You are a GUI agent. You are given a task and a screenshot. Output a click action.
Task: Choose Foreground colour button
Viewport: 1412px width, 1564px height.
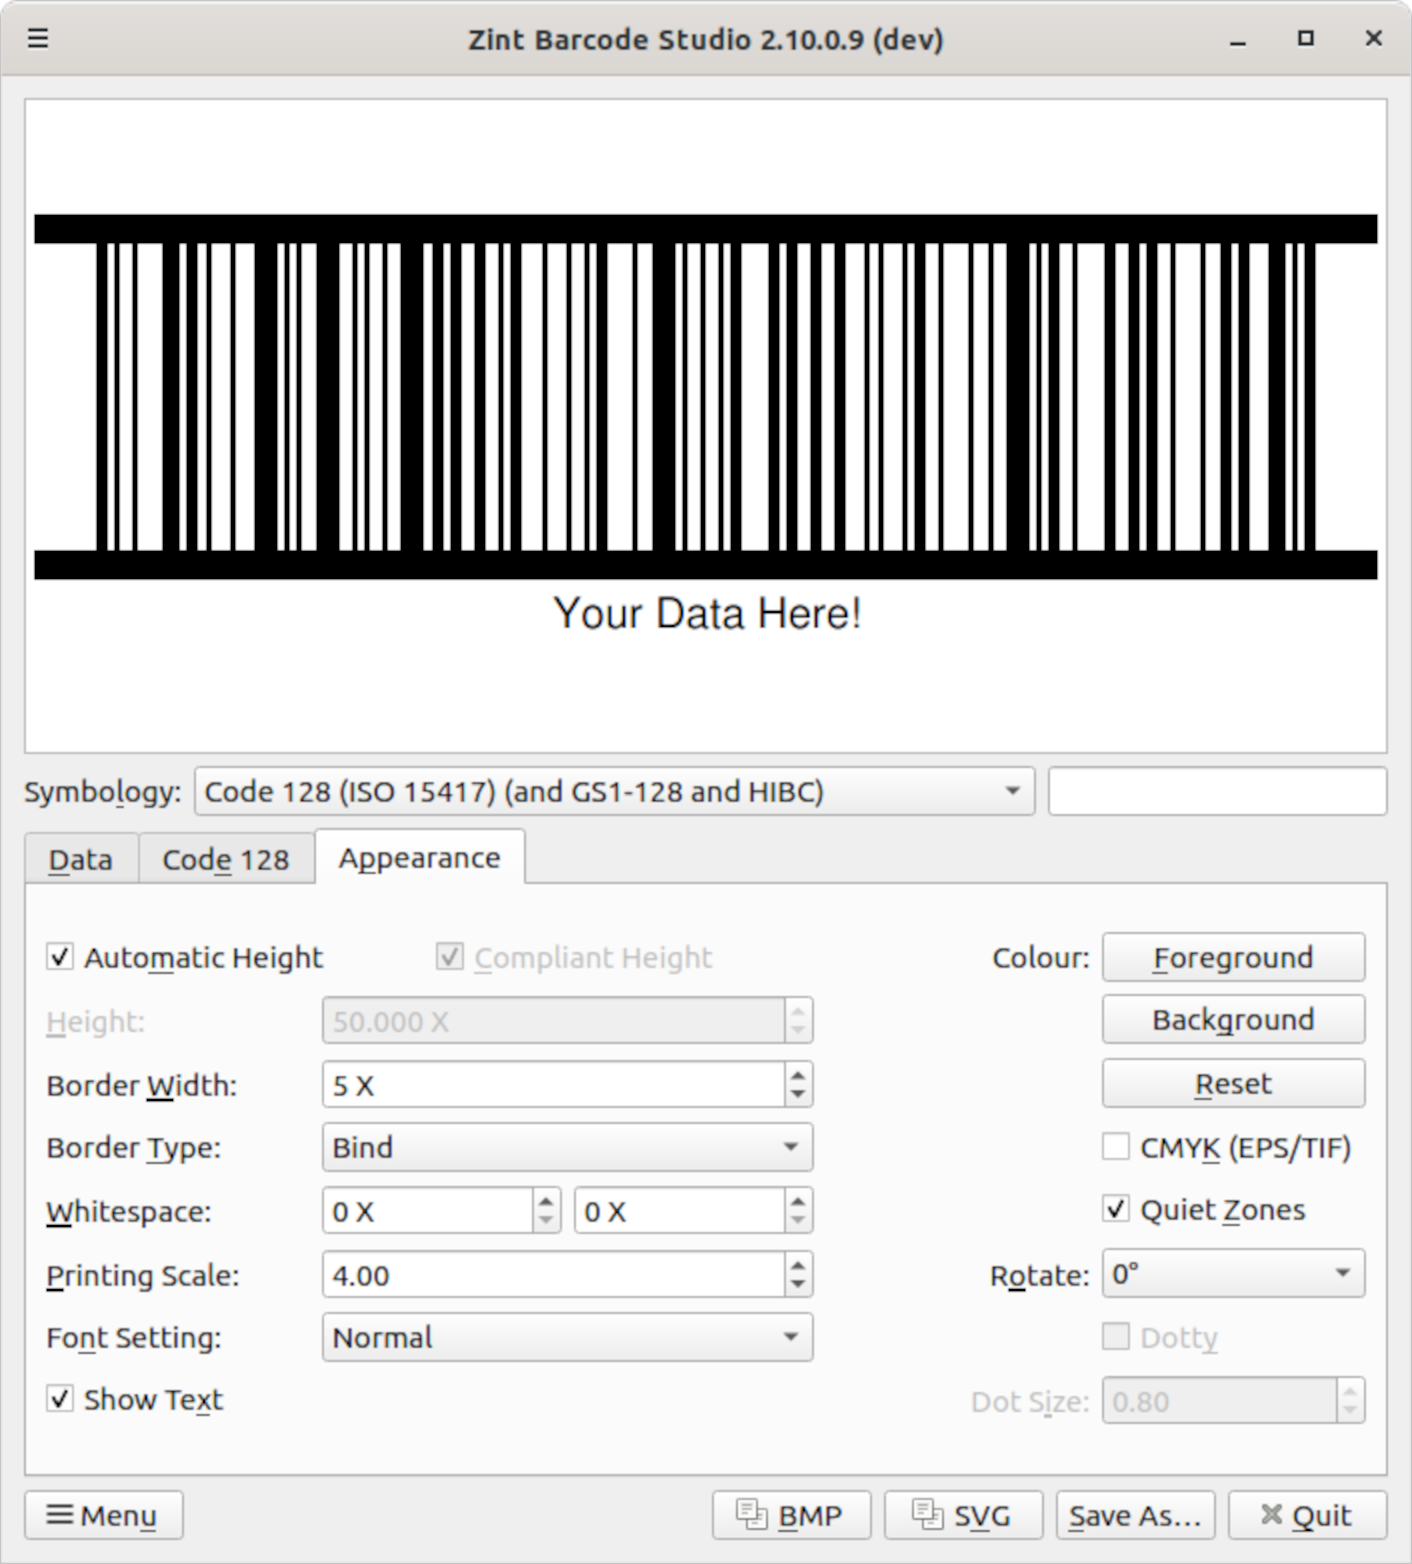tap(1232, 957)
